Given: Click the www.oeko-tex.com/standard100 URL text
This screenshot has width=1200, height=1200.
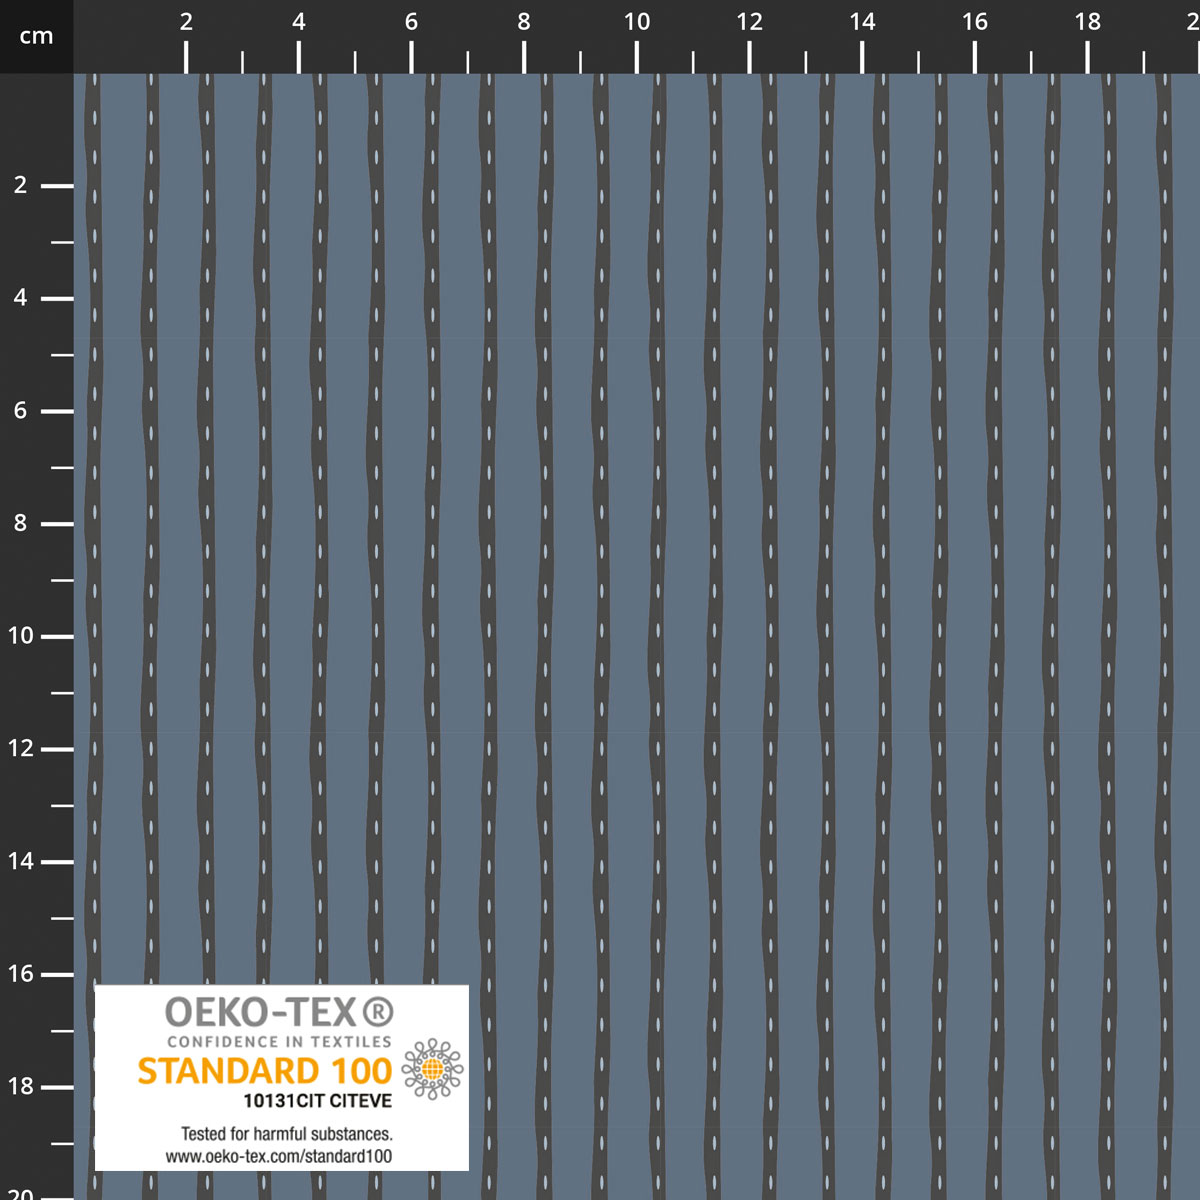Looking at the screenshot, I should point(279,1156).
